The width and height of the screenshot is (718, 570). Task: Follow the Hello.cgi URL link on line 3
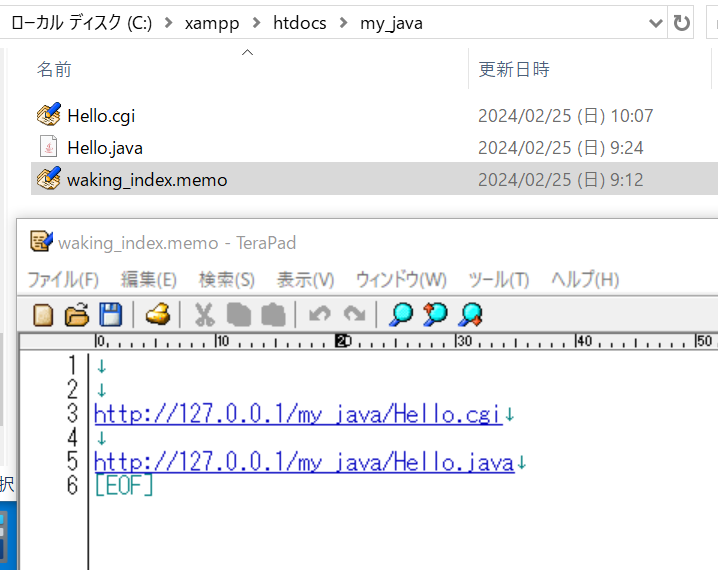tap(298, 414)
